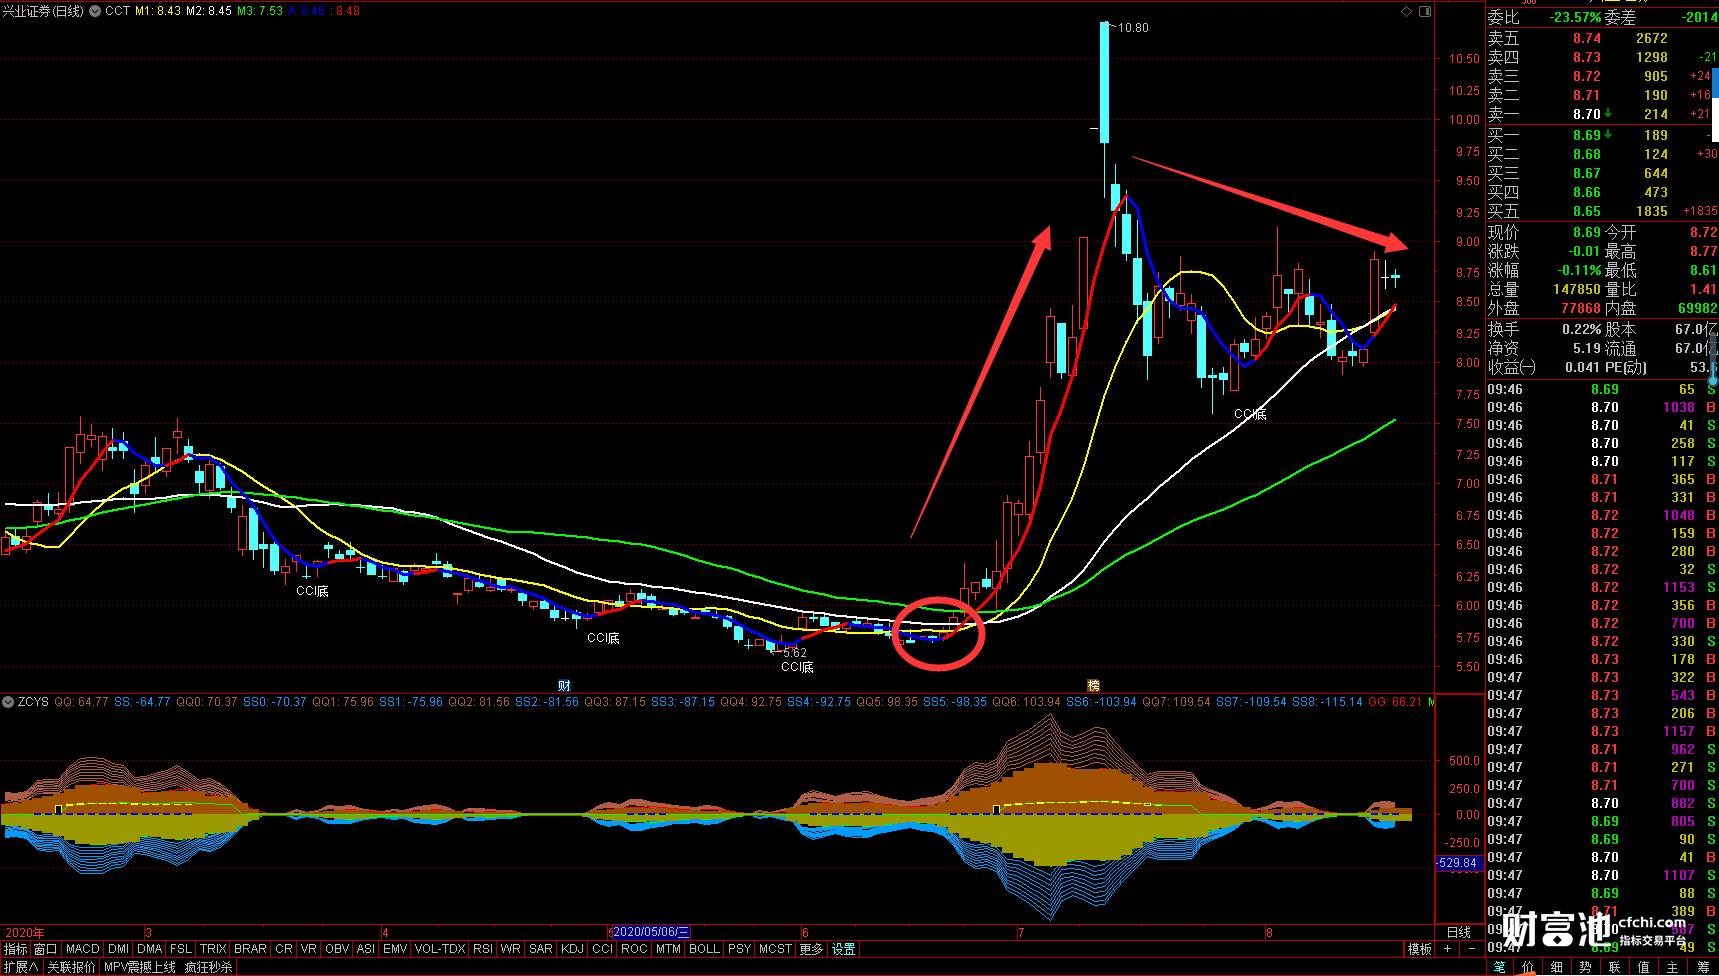Select the 势 trend tab
The height and width of the screenshot is (976, 1719).
point(1586,967)
